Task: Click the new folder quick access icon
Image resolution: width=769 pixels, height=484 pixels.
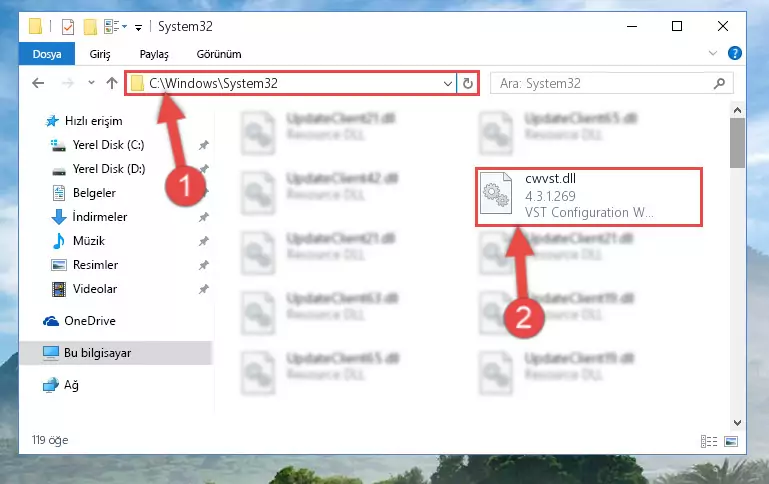Action: pyautogui.click(x=90, y=26)
